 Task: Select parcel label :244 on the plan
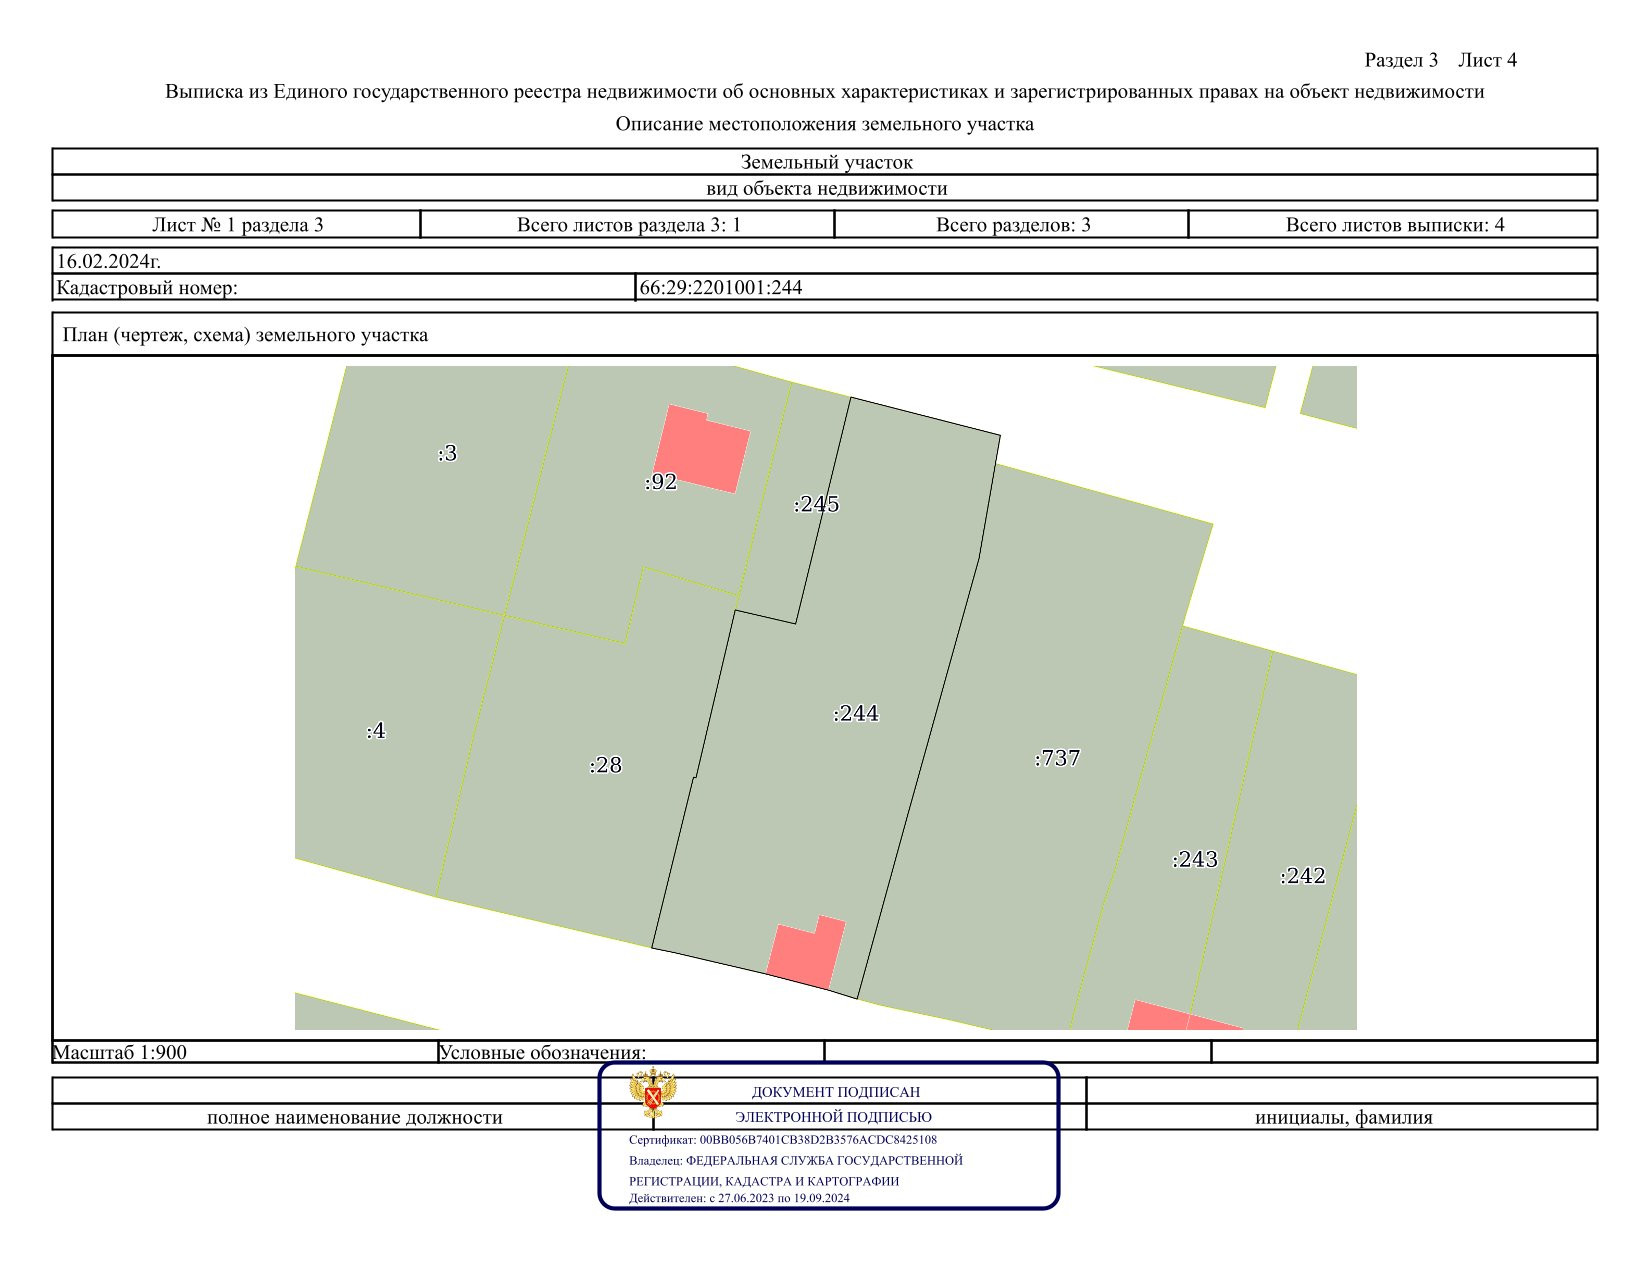click(x=856, y=713)
